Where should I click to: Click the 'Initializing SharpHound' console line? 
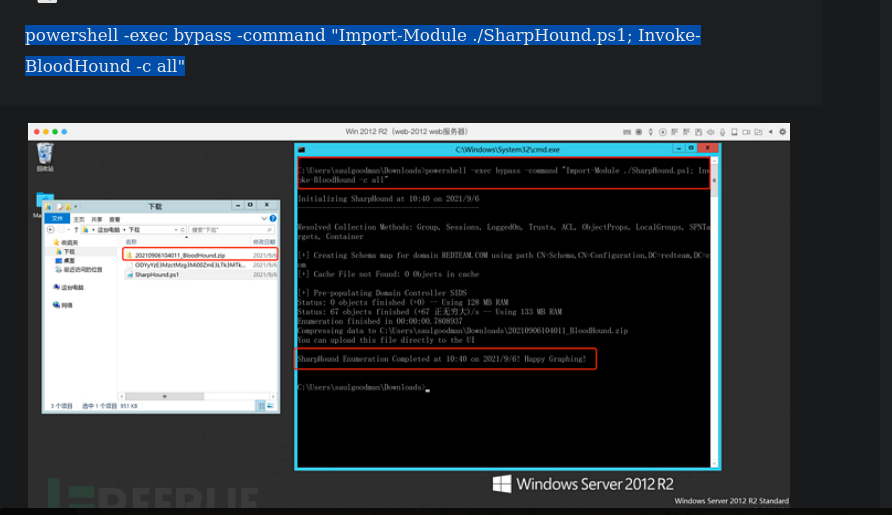point(389,199)
